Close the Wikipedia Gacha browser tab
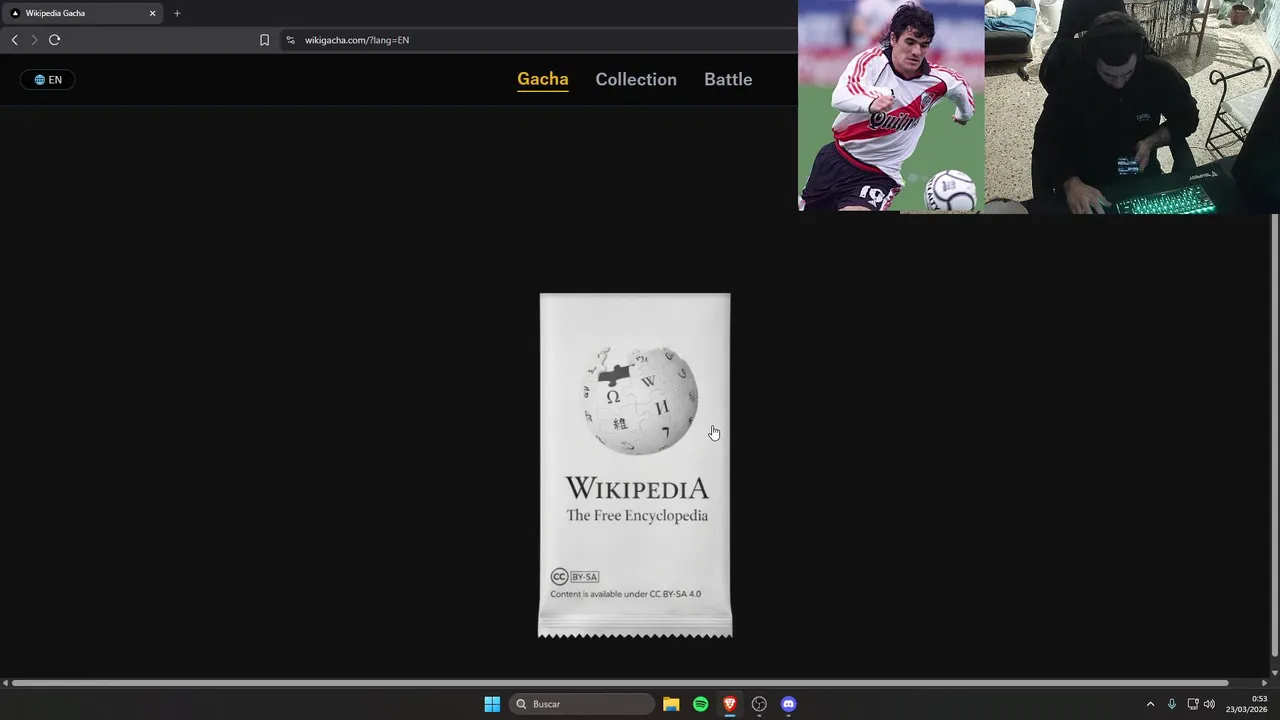The width and height of the screenshot is (1280, 720). click(153, 13)
